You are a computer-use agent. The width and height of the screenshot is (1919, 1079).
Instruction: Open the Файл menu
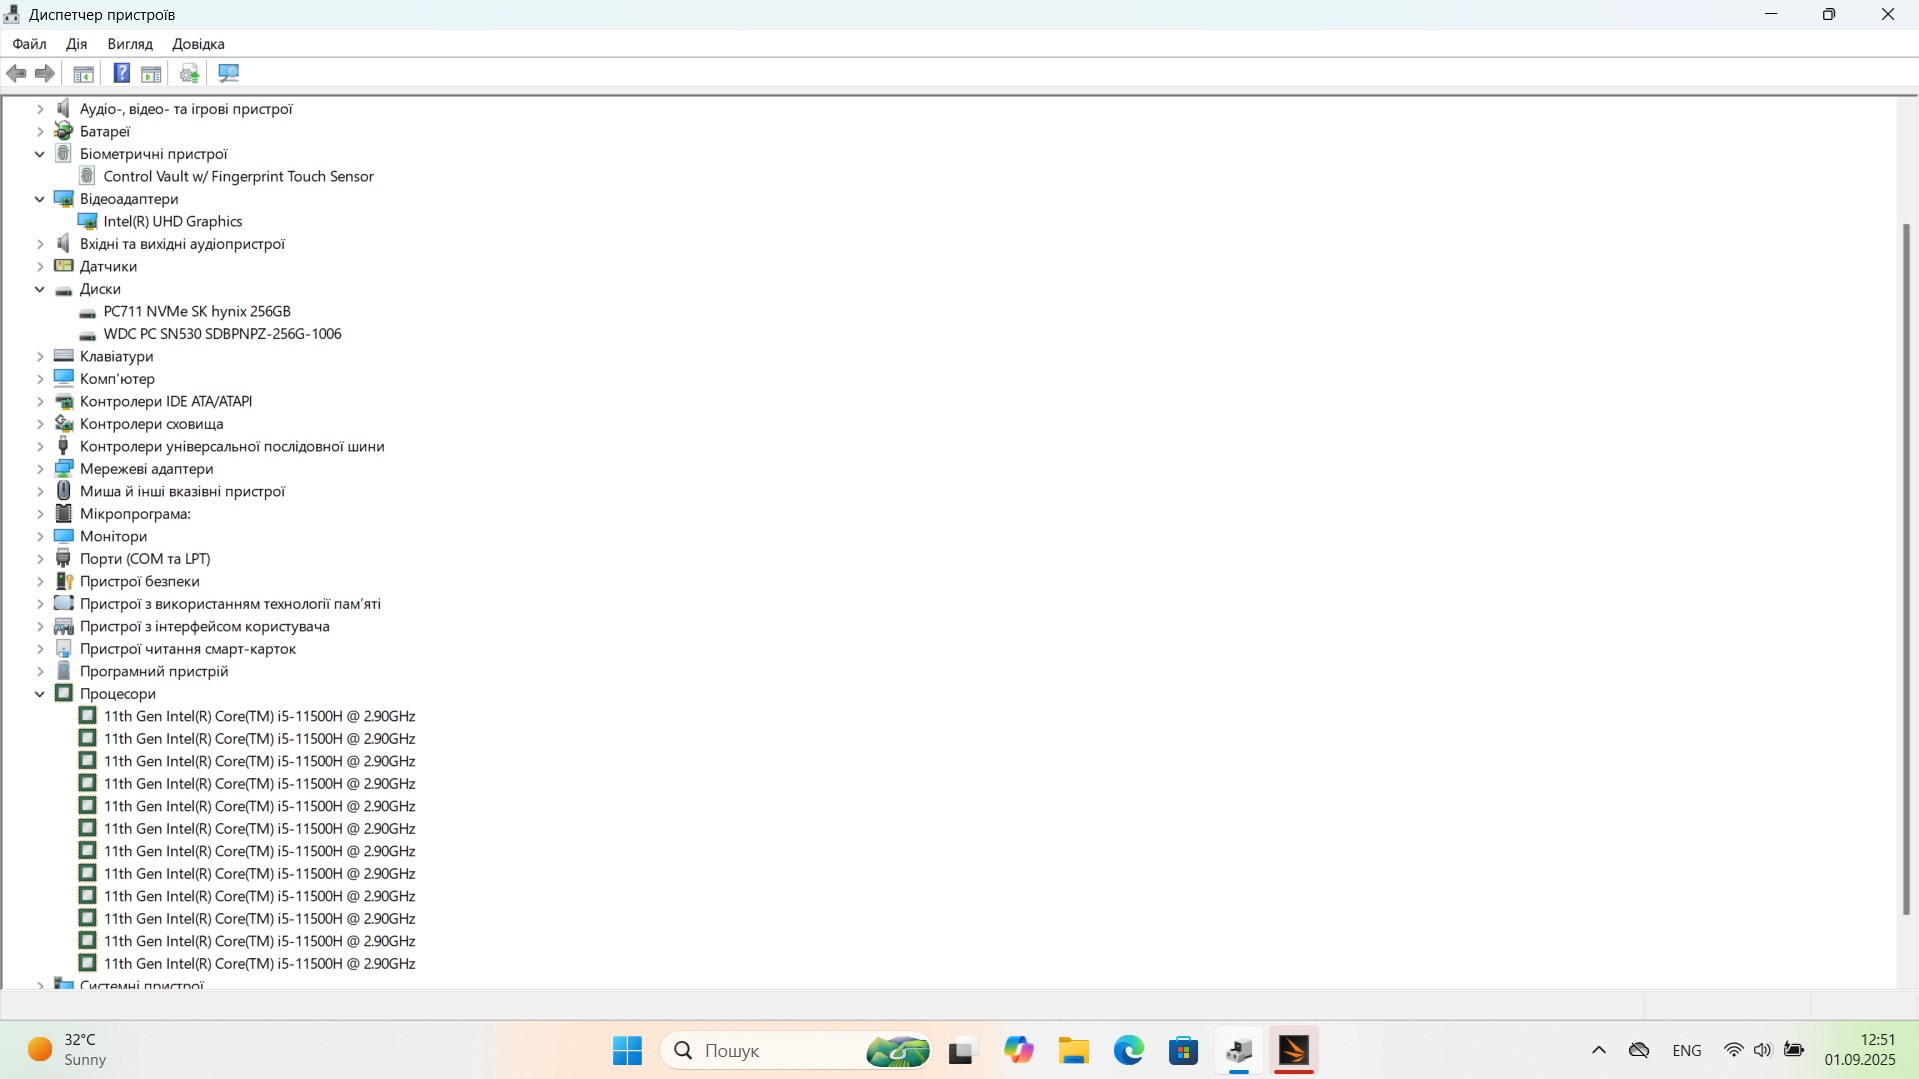point(30,44)
